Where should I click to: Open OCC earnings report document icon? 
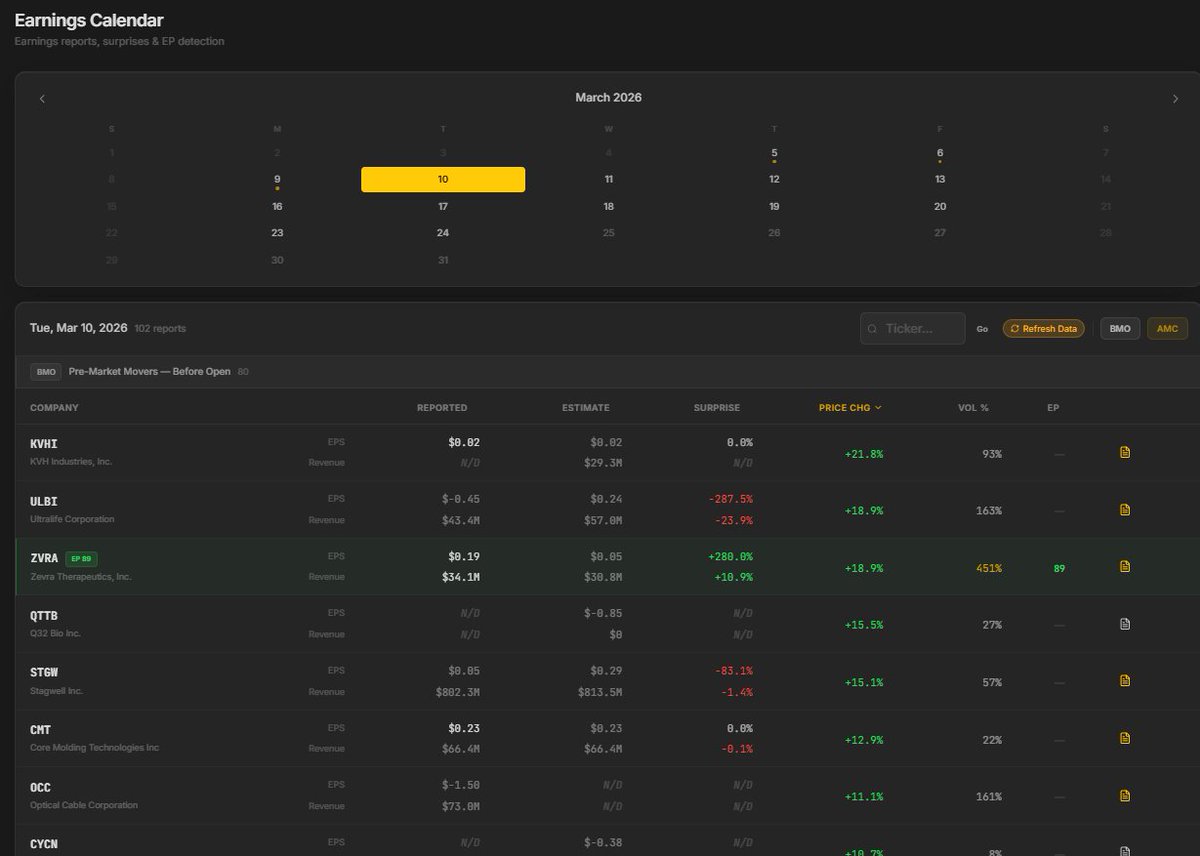pyautogui.click(x=1125, y=796)
